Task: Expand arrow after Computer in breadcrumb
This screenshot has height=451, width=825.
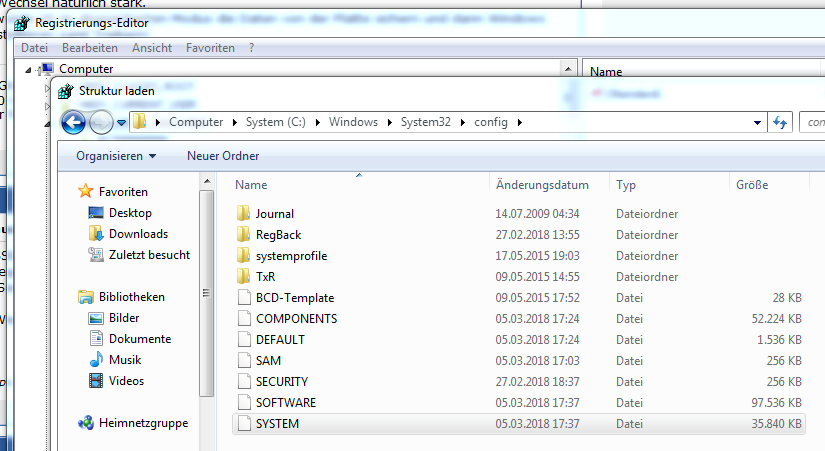Action: tap(235, 123)
